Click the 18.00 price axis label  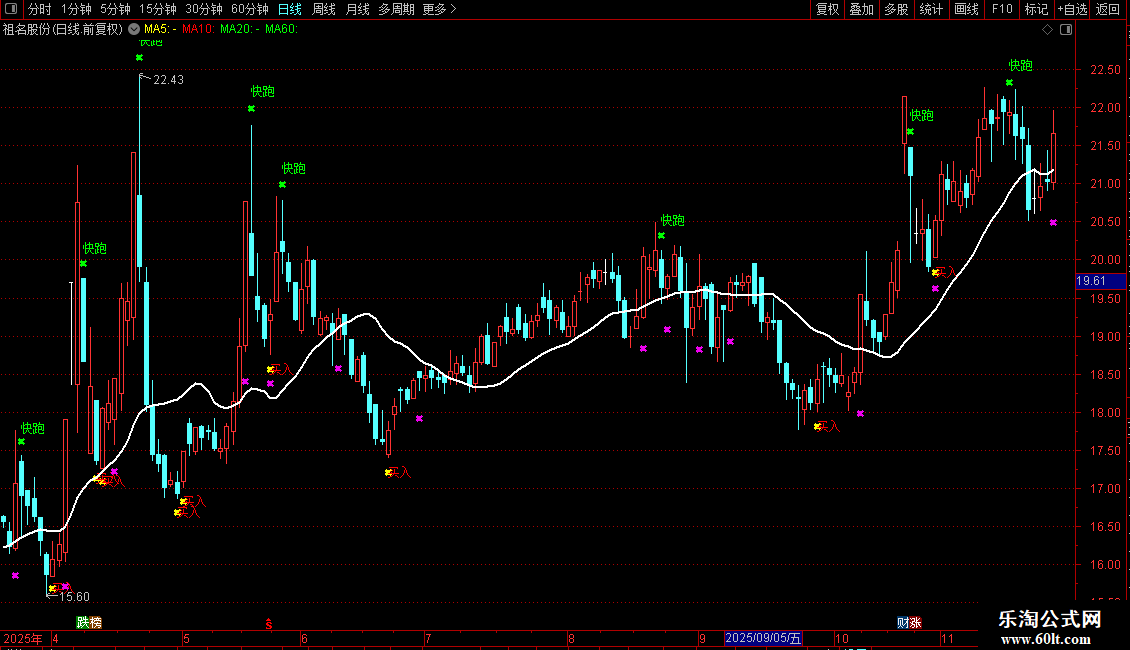point(1105,413)
